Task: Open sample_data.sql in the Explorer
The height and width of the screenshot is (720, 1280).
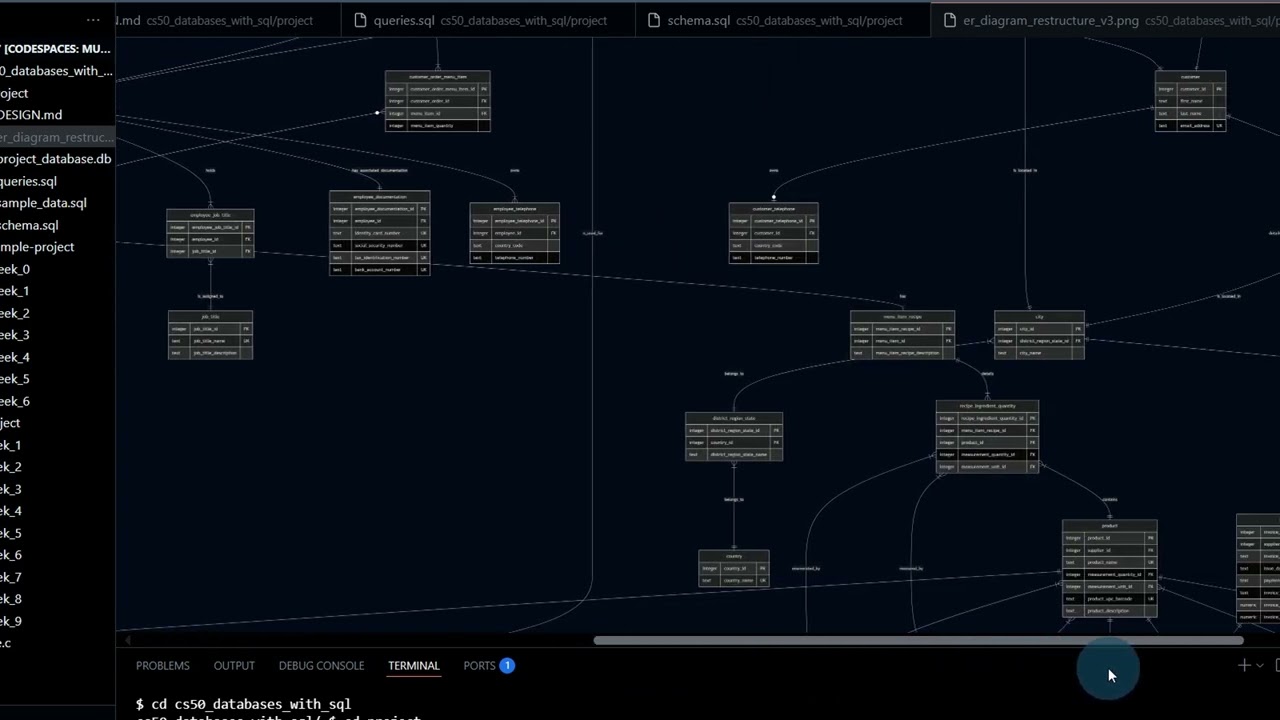Action: pos(57,203)
